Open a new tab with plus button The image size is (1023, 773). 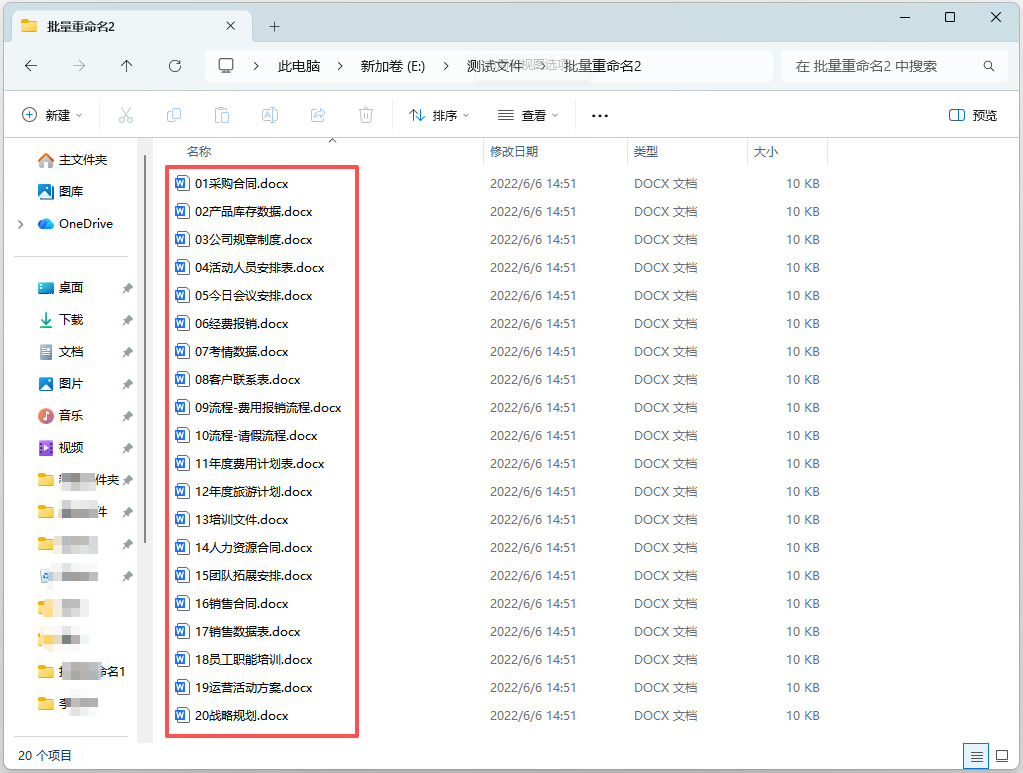275,27
